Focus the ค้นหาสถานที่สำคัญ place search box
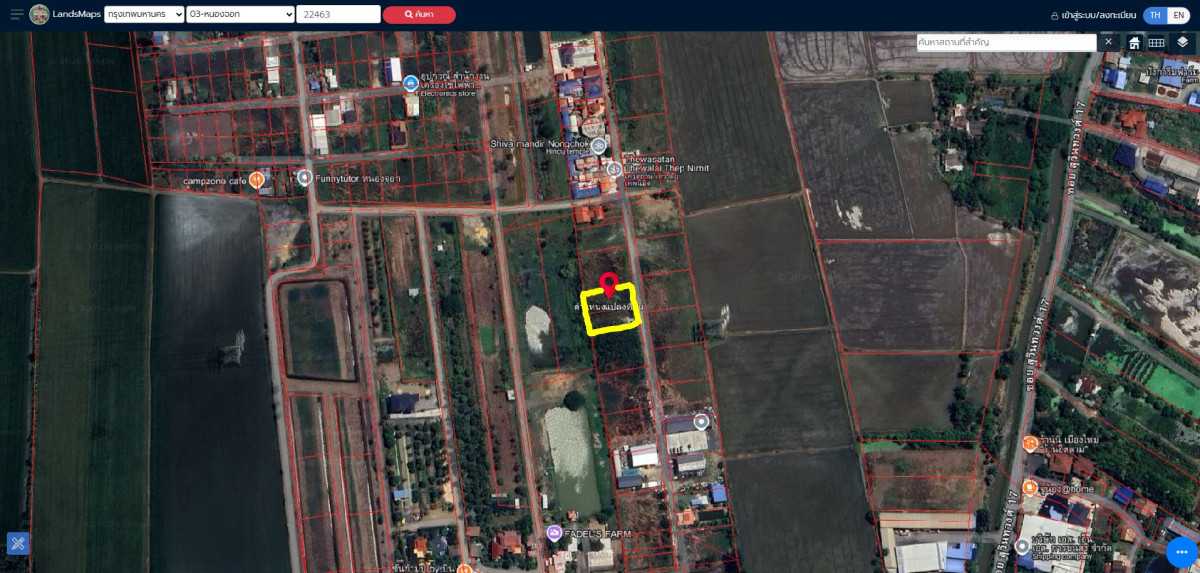This screenshot has width=1200, height=573. (x=1006, y=42)
